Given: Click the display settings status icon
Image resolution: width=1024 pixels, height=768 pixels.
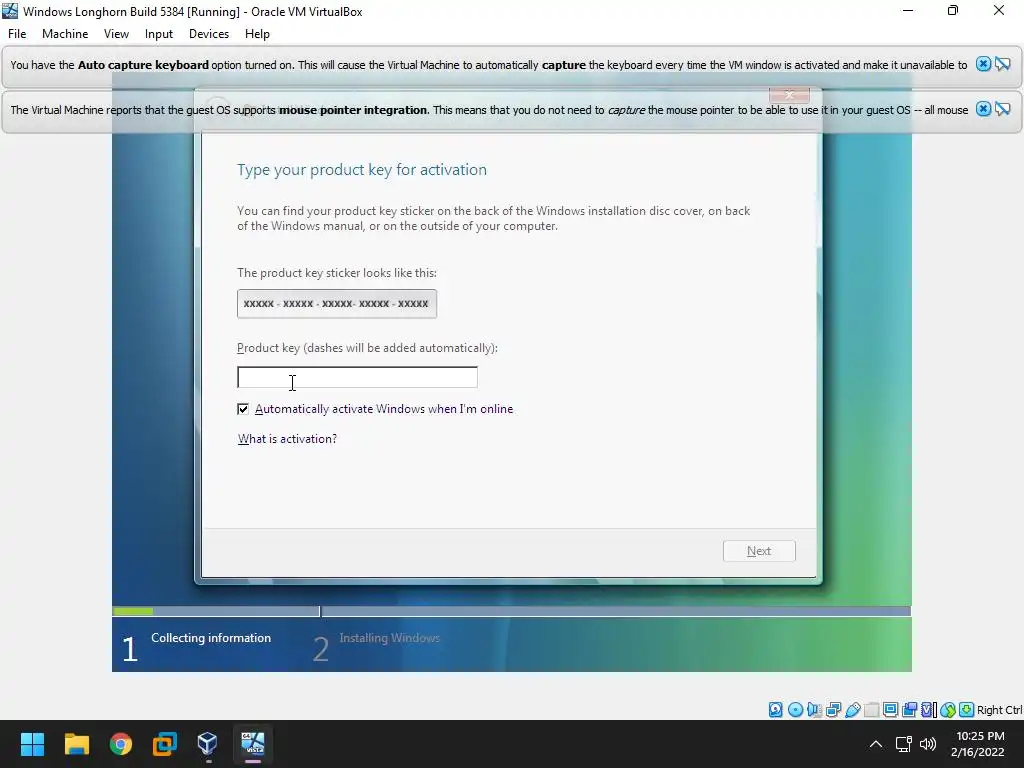Looking at the screenshot, I should tap(890, 710).
